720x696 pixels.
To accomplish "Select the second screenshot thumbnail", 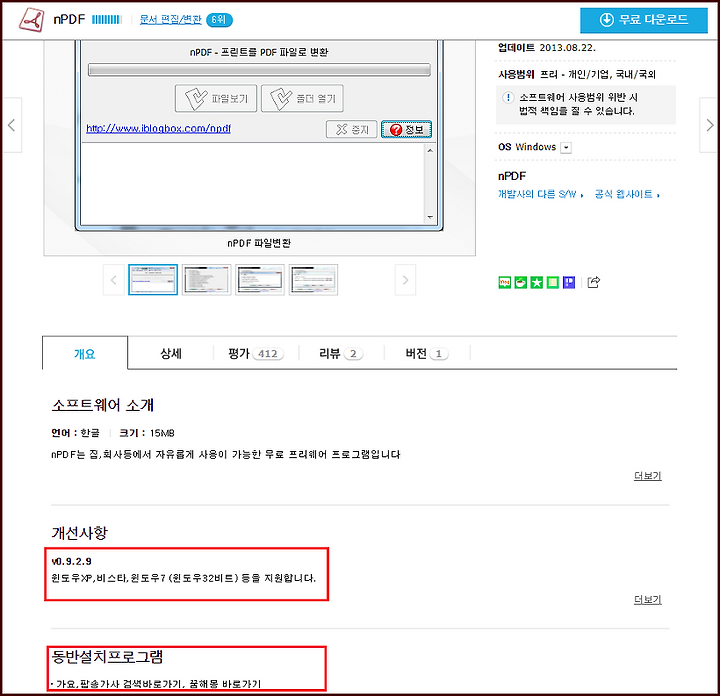I will [207, 280].
